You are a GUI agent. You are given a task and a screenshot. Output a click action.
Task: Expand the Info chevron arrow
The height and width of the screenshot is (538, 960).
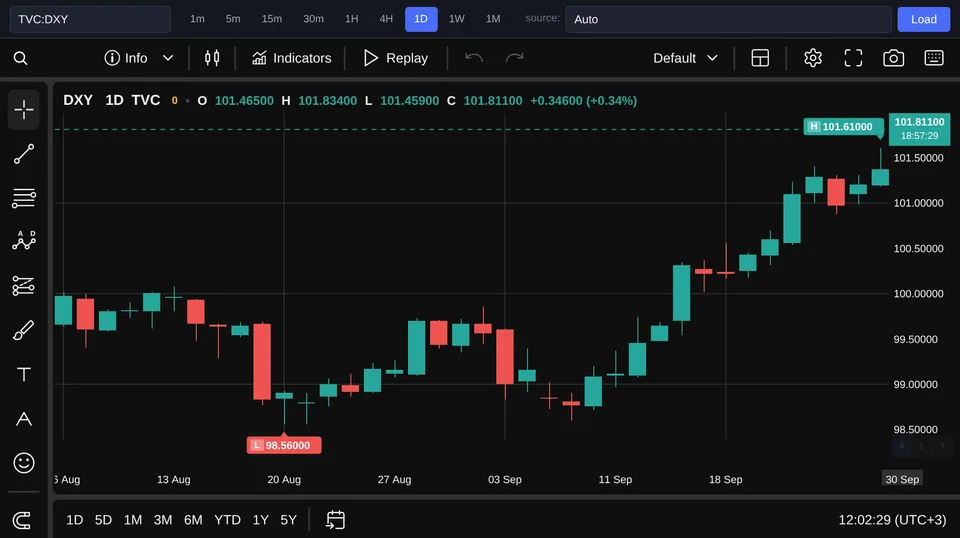tap(168, 58)
